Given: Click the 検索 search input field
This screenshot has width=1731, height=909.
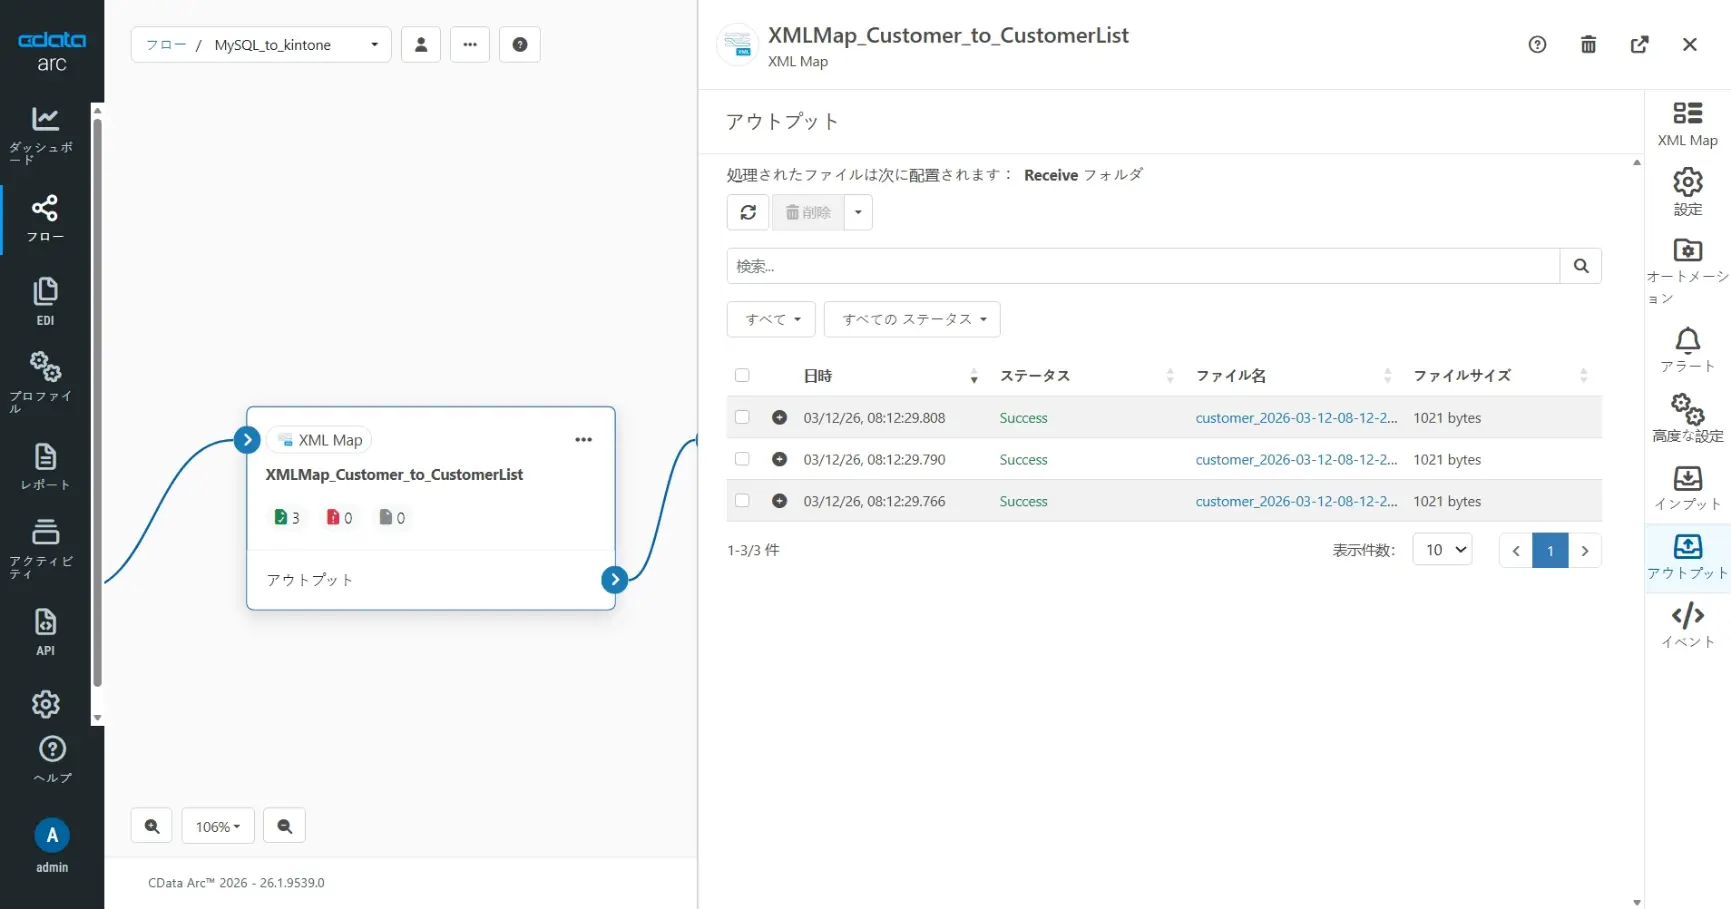Looking at the screenshot, I should pyautogui.click(x=1143, y=266).
